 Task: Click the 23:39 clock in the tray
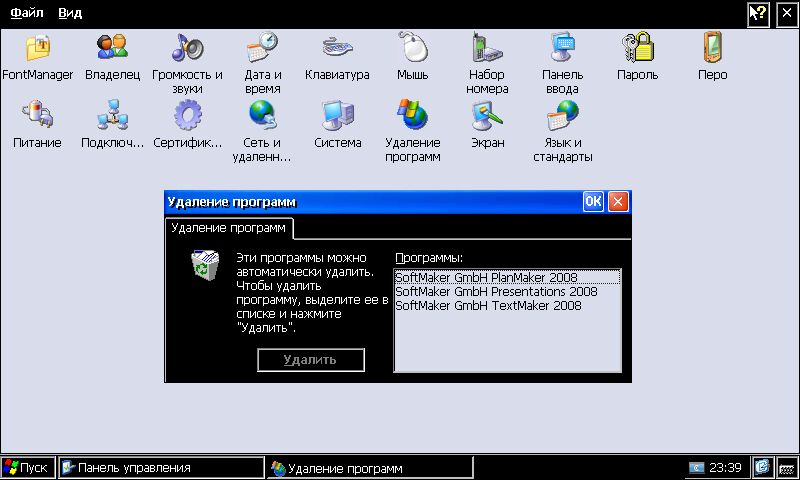[x=725, y=467]
